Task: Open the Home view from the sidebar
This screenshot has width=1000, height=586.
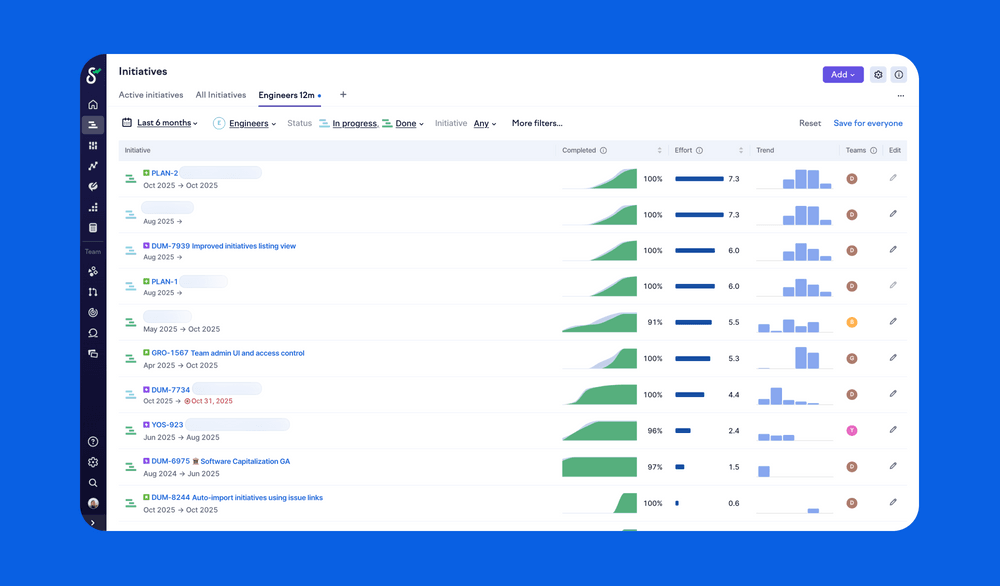Action: (93, 104)
